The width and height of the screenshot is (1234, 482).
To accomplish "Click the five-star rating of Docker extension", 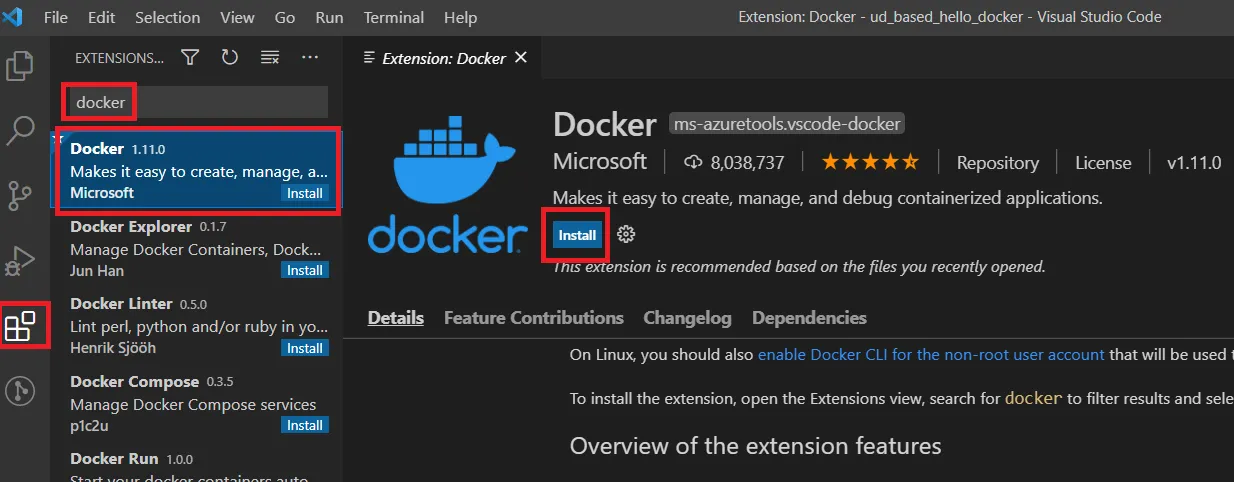I will point(870,162).
